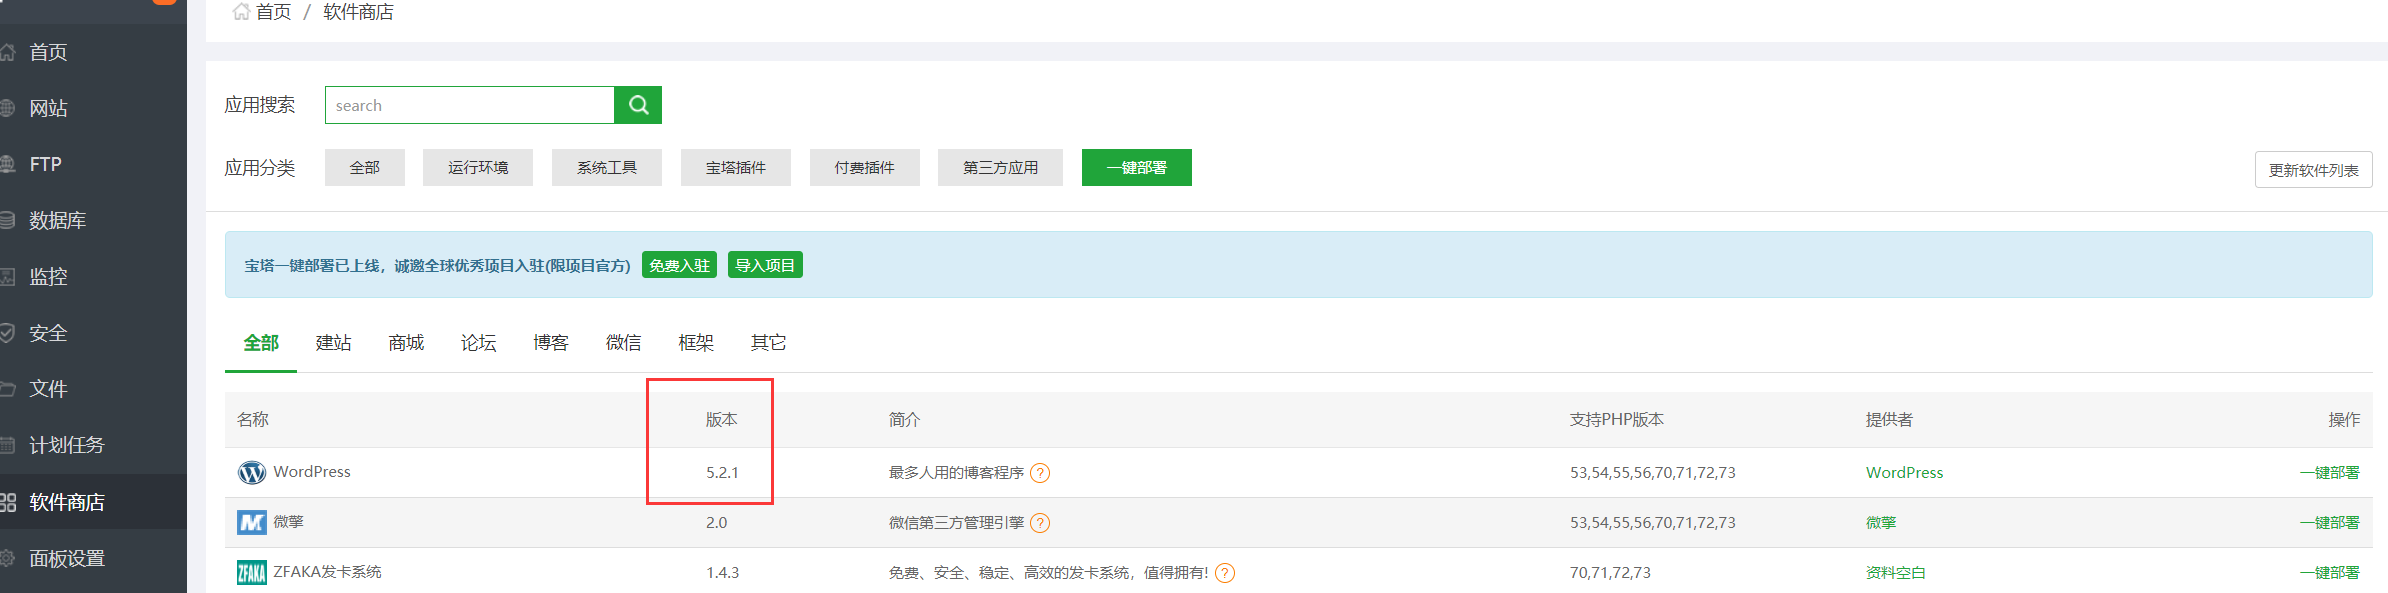Click 微擎 name in the table
The height and width of the screenshot is (593, 2388).
pos(289,521)
